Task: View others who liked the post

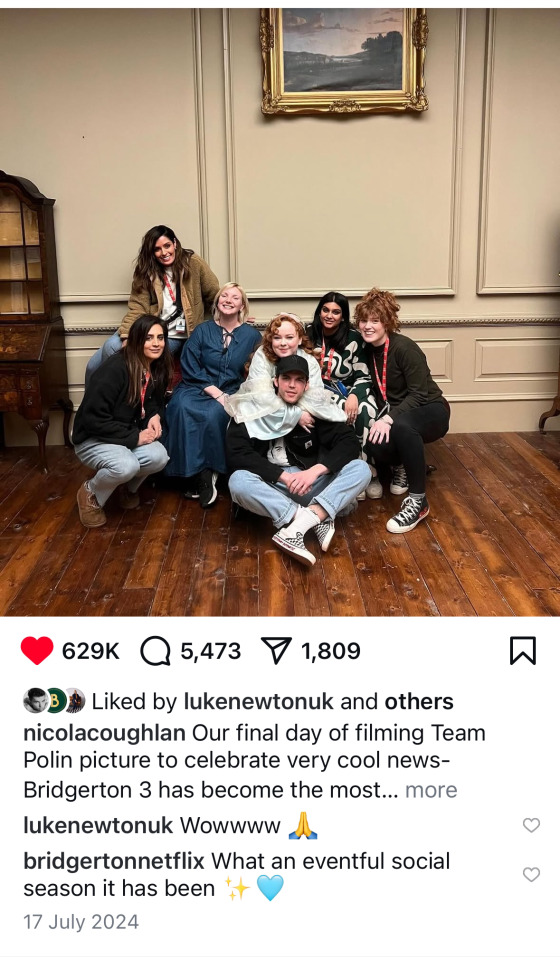Action: click(419, 702)
